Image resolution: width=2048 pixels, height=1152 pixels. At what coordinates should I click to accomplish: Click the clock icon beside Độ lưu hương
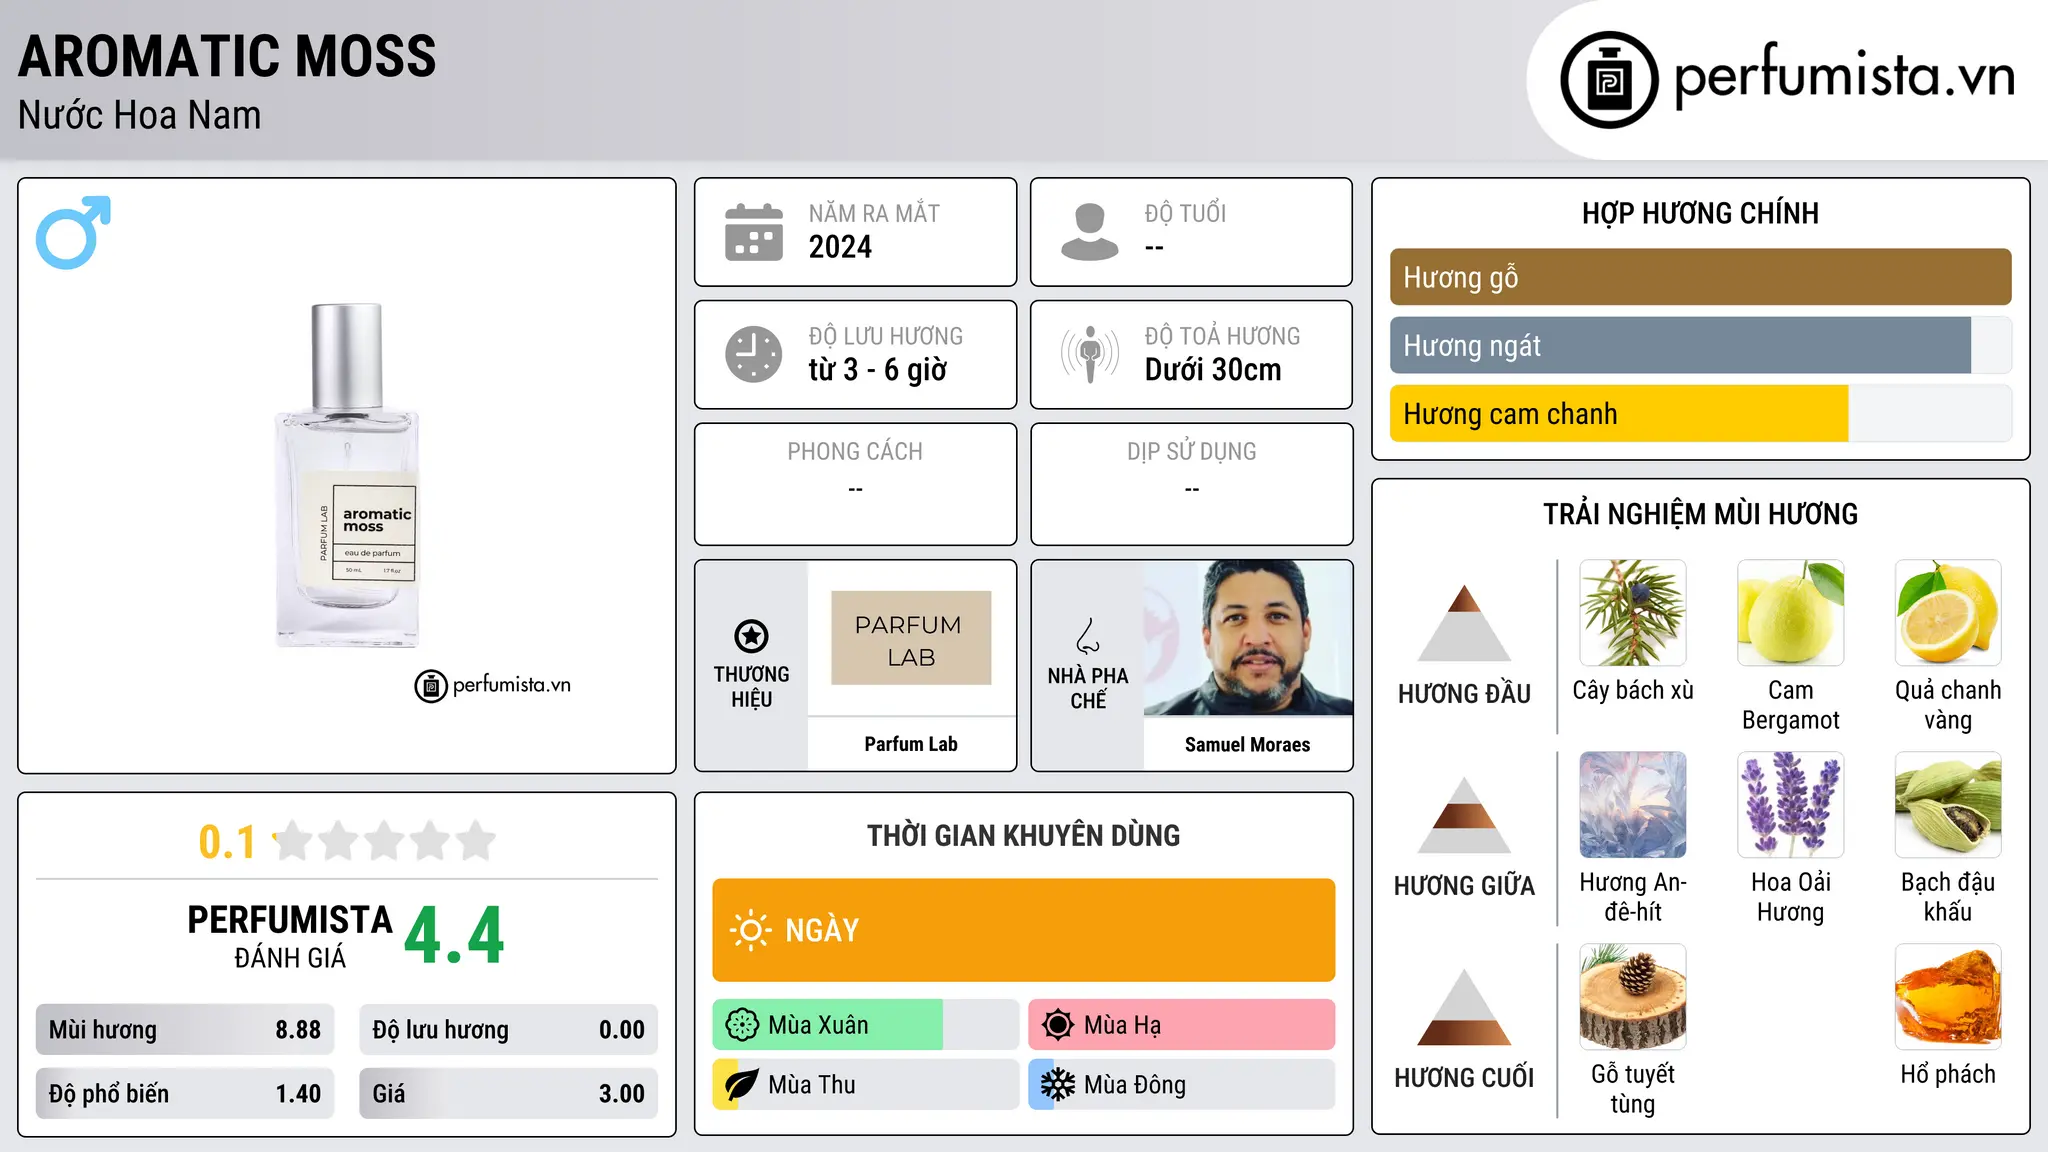754,354
